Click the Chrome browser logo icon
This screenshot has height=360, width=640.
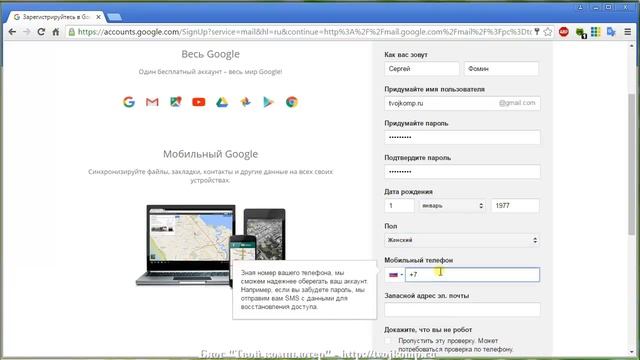click(291, 102)
